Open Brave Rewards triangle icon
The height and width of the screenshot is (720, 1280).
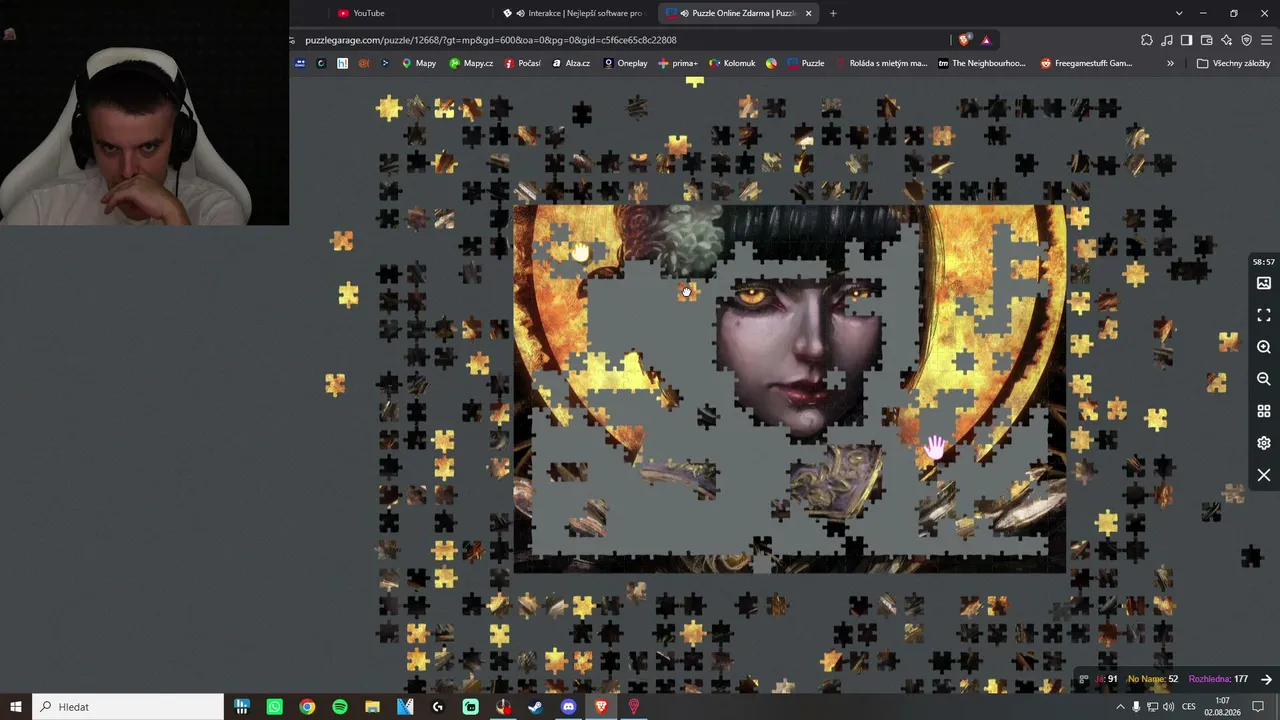point(986,40)
